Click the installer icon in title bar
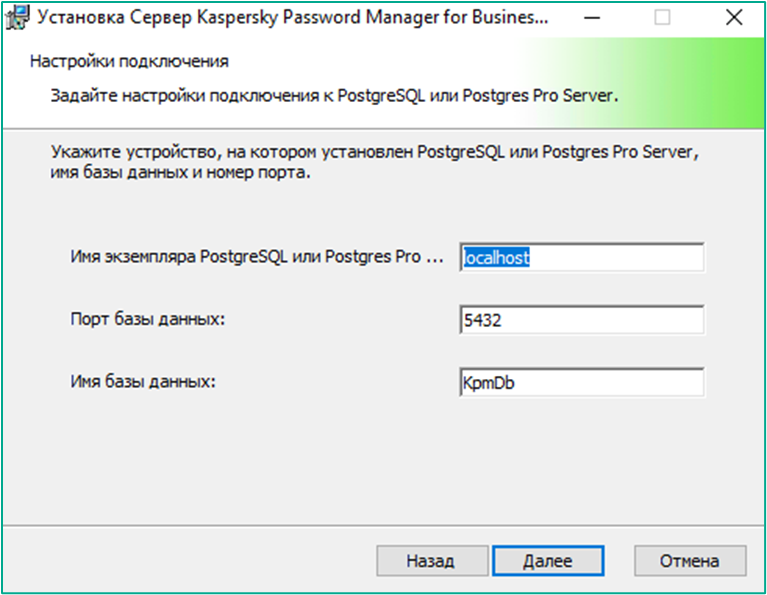767x595 pixels. point(18,18)
